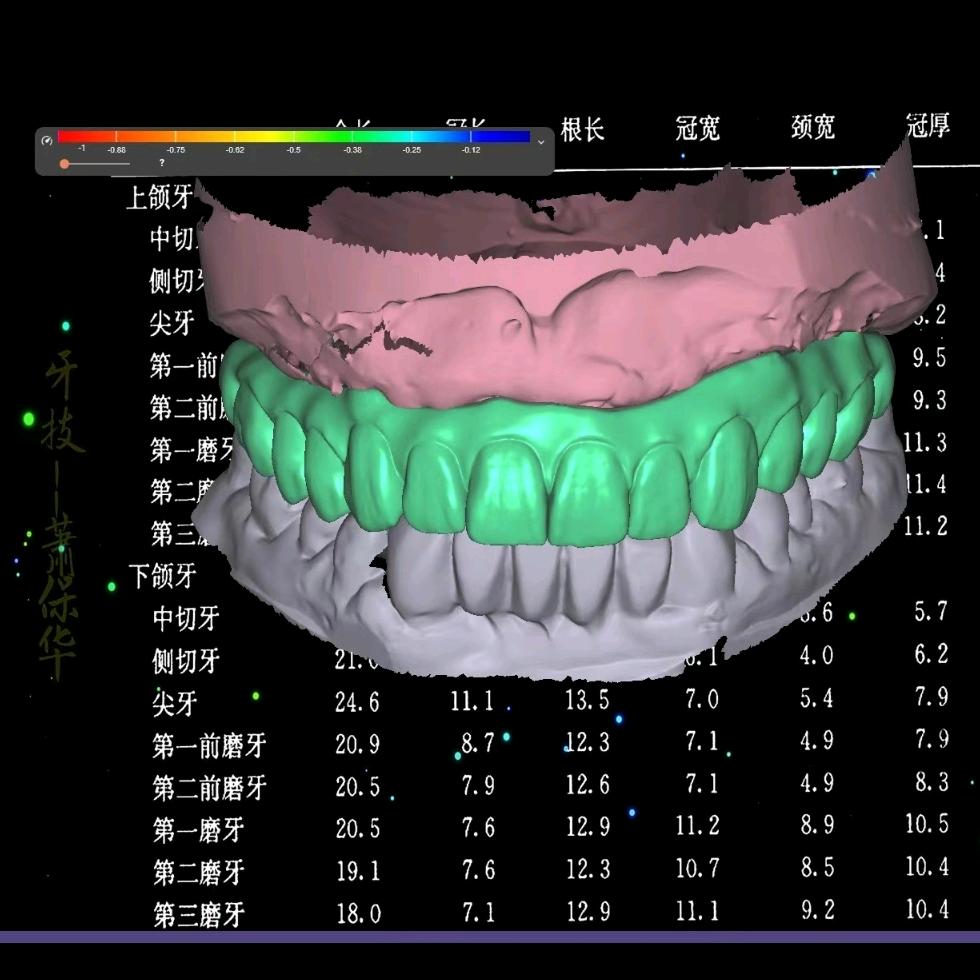This screenshot has width=980, height=980.
Task: Click the 颈宽 column header
Action: (x=812, y=126)
